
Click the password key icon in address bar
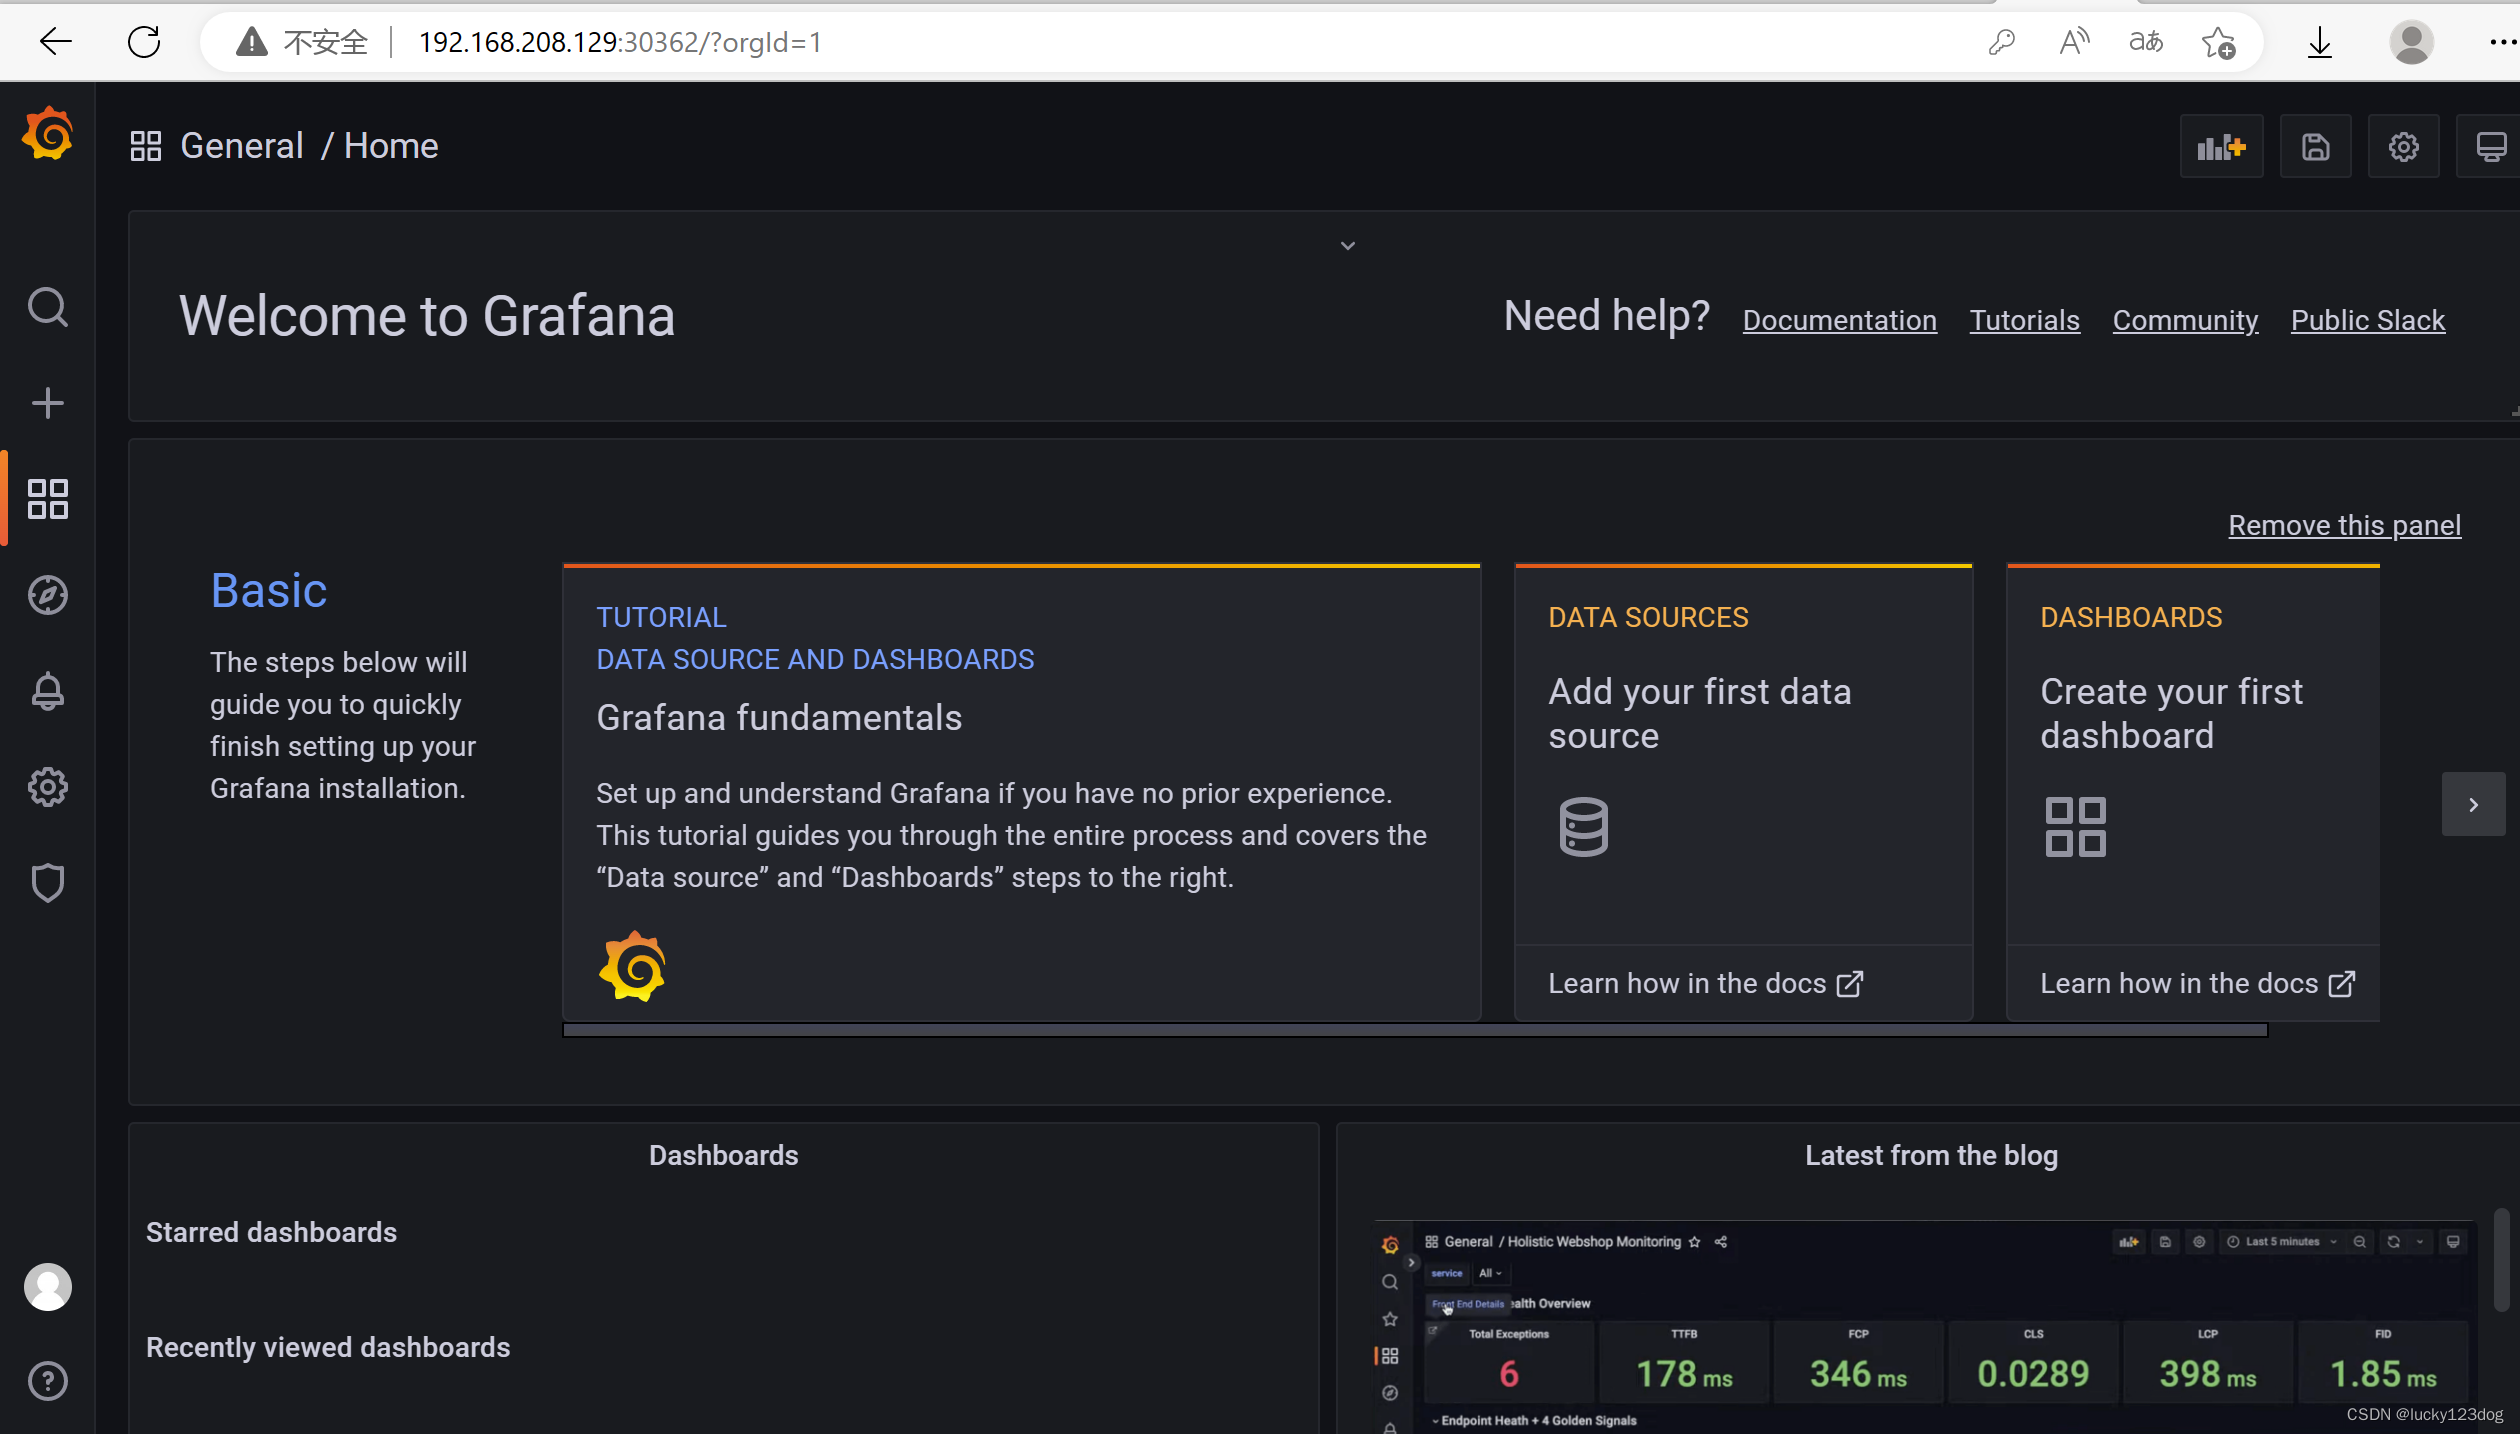[2001, 42]
